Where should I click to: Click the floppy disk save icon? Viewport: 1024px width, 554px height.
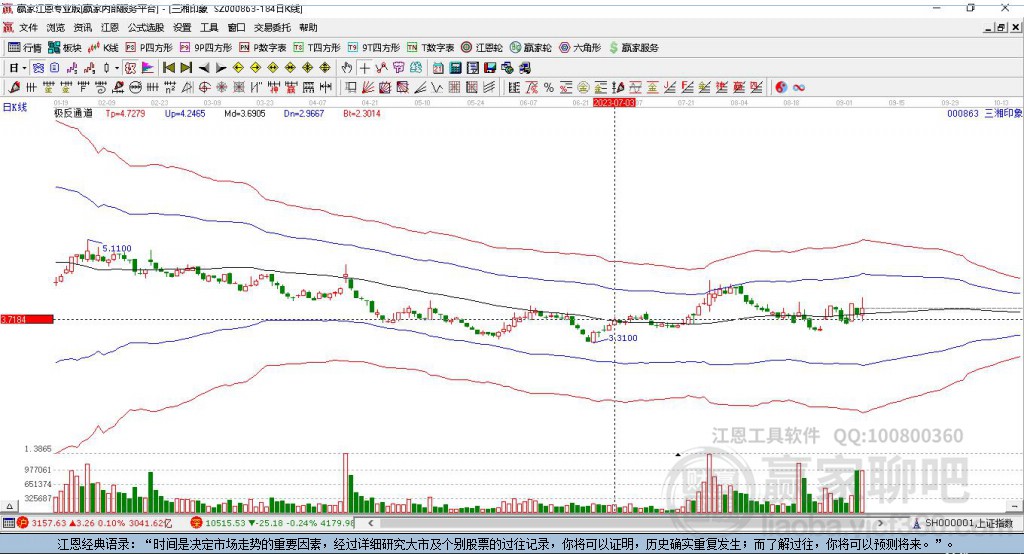(x=490, y=68)
